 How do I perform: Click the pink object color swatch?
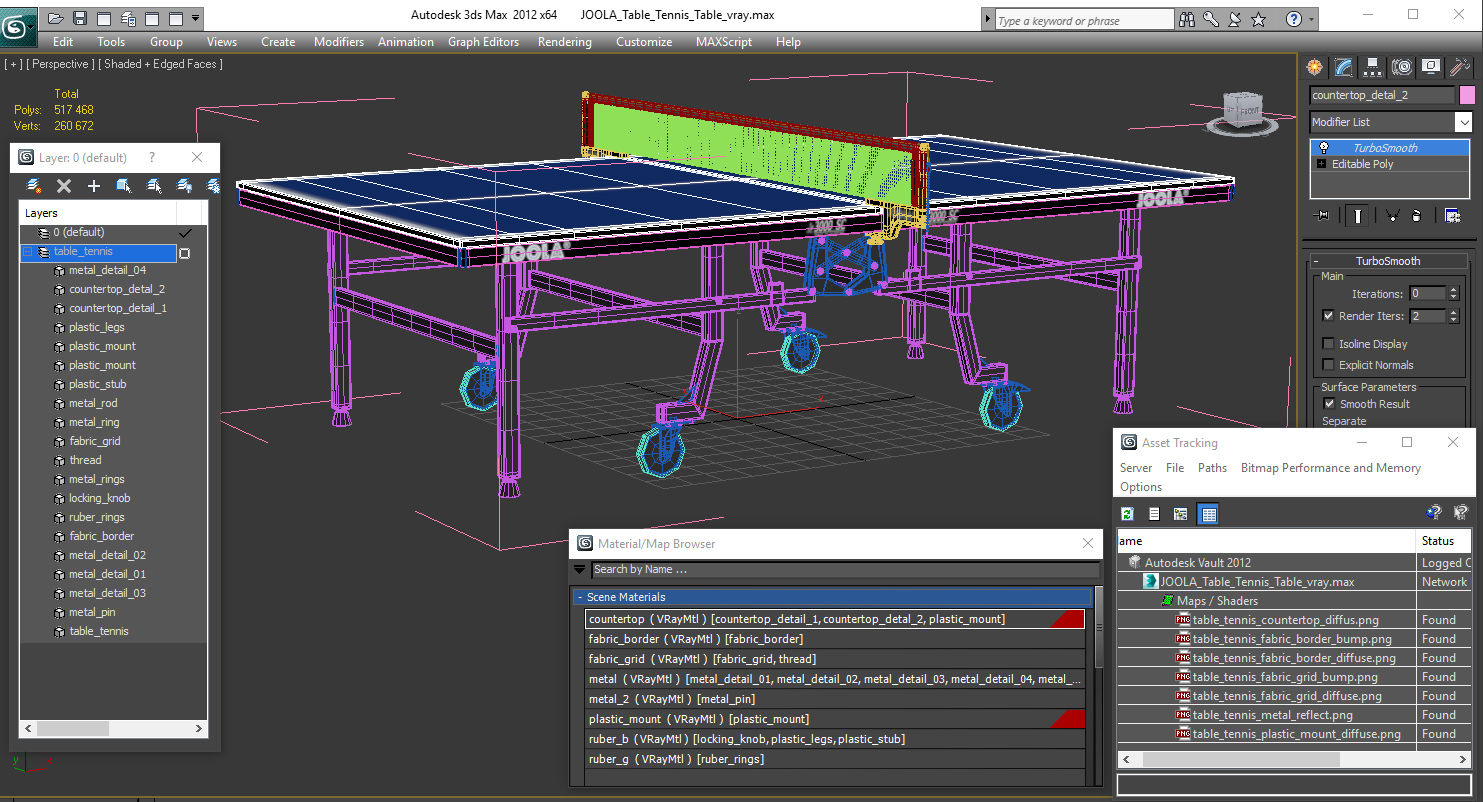(1467, 95)
